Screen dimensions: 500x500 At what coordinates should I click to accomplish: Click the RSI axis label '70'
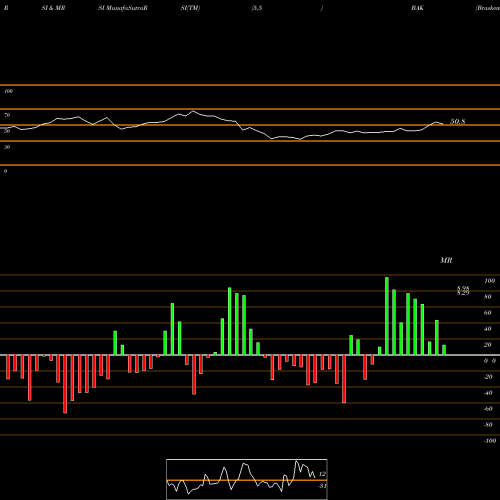pyautogui.click(x=7, y=115)
